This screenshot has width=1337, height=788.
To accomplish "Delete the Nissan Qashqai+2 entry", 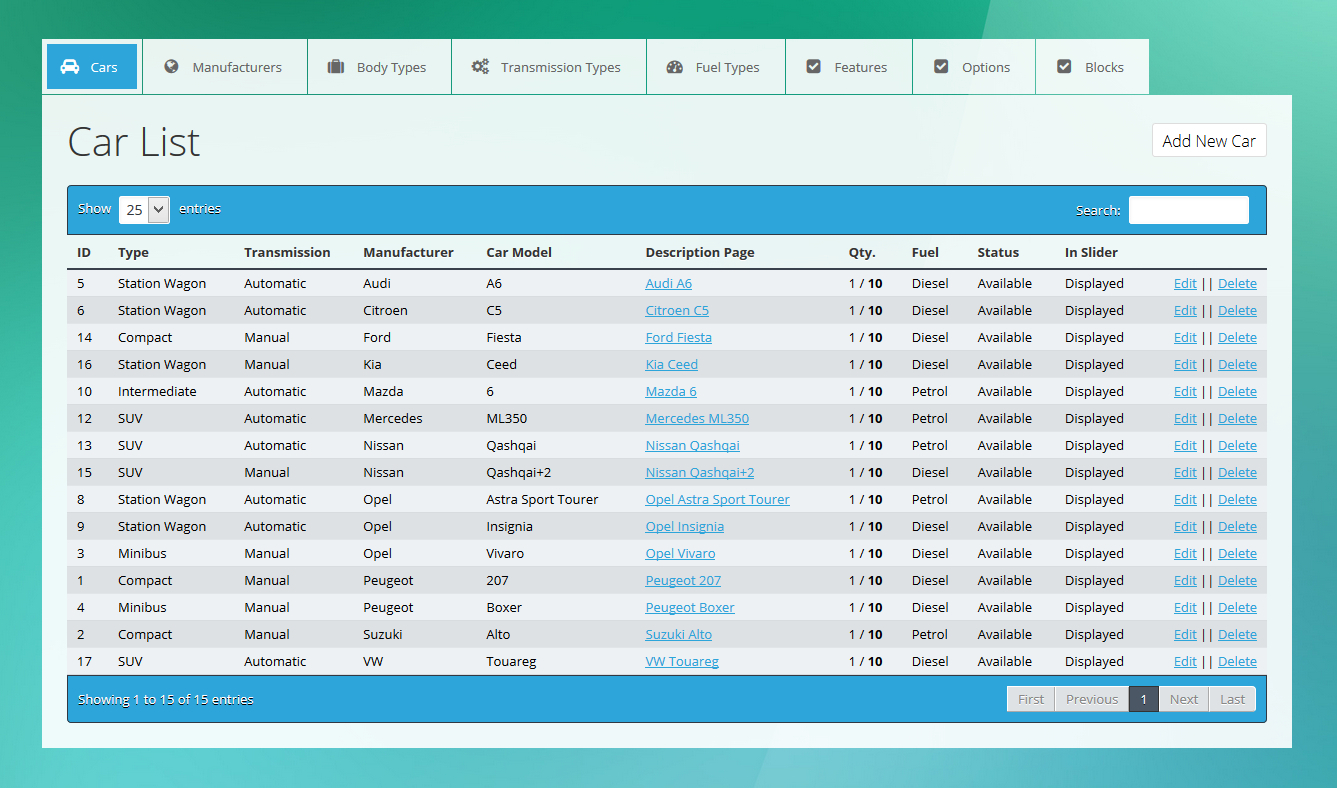I will (x=1238, y=472).
